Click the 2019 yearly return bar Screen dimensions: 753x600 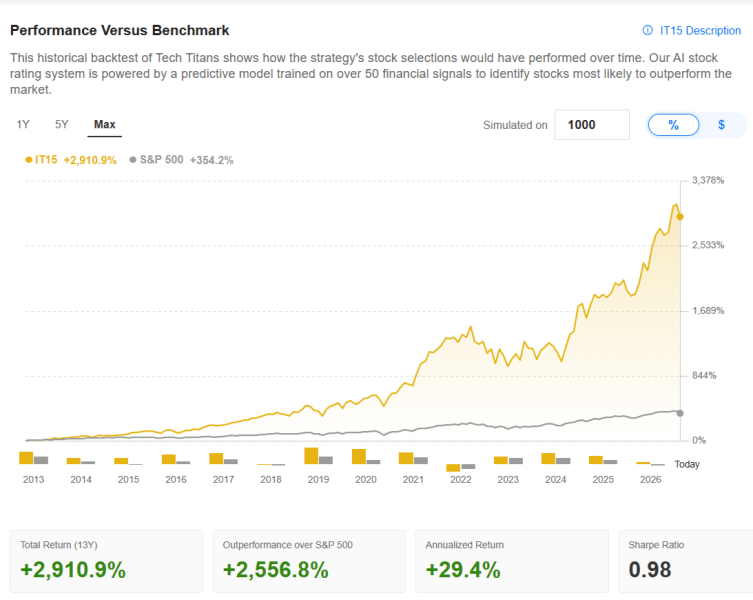point(311,456)
